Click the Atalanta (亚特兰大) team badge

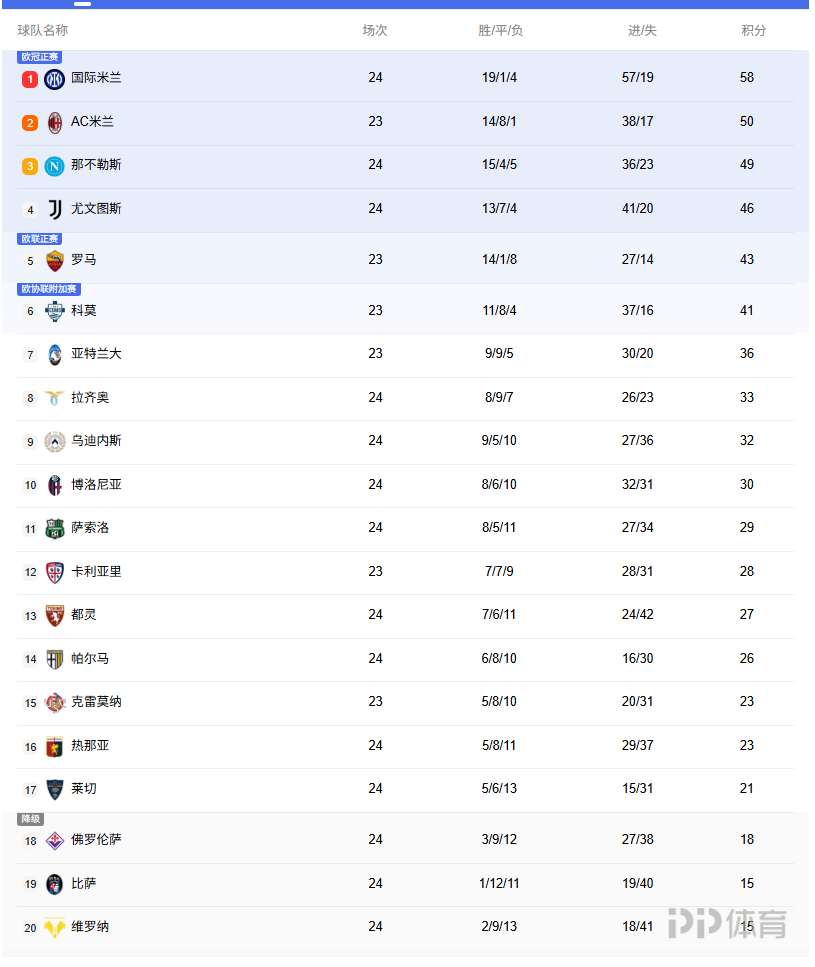tap(55, 355)
